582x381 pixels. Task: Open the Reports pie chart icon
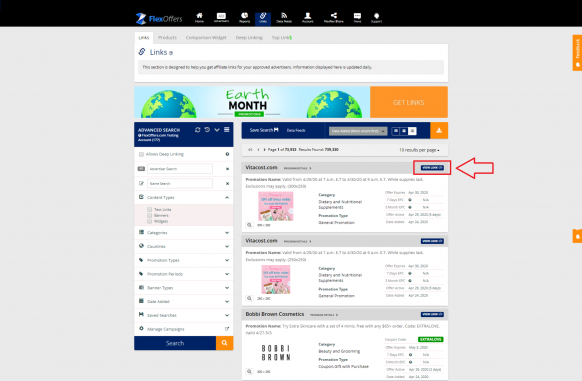coord(244,17)
